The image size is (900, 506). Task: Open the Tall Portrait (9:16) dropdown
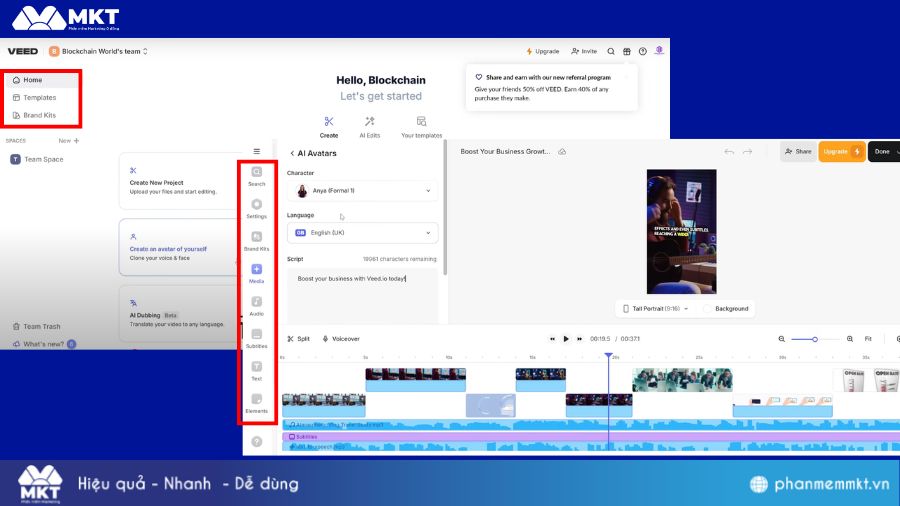[655, 309]
